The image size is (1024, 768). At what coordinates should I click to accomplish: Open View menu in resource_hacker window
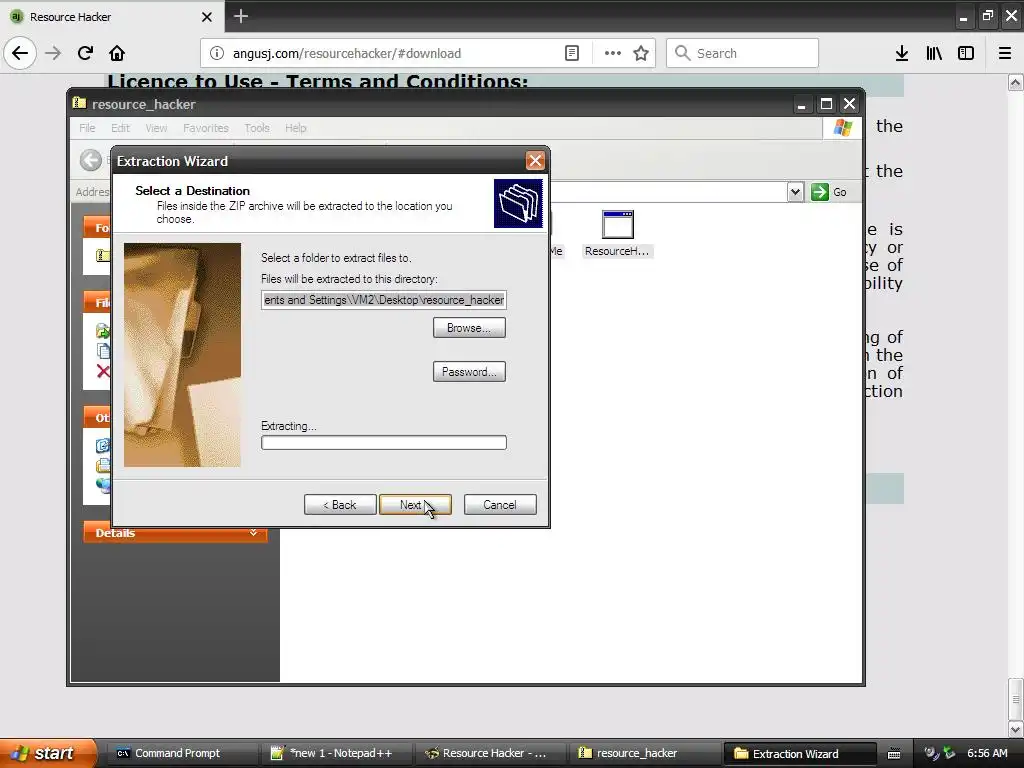tap(156, 128)
